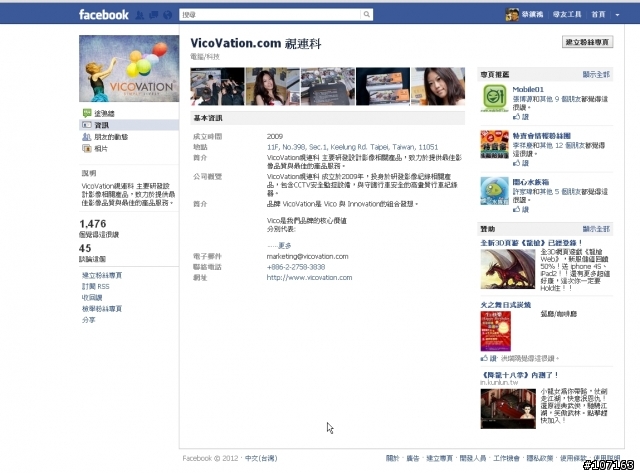Click the 45 talking about count

point(85,248)
